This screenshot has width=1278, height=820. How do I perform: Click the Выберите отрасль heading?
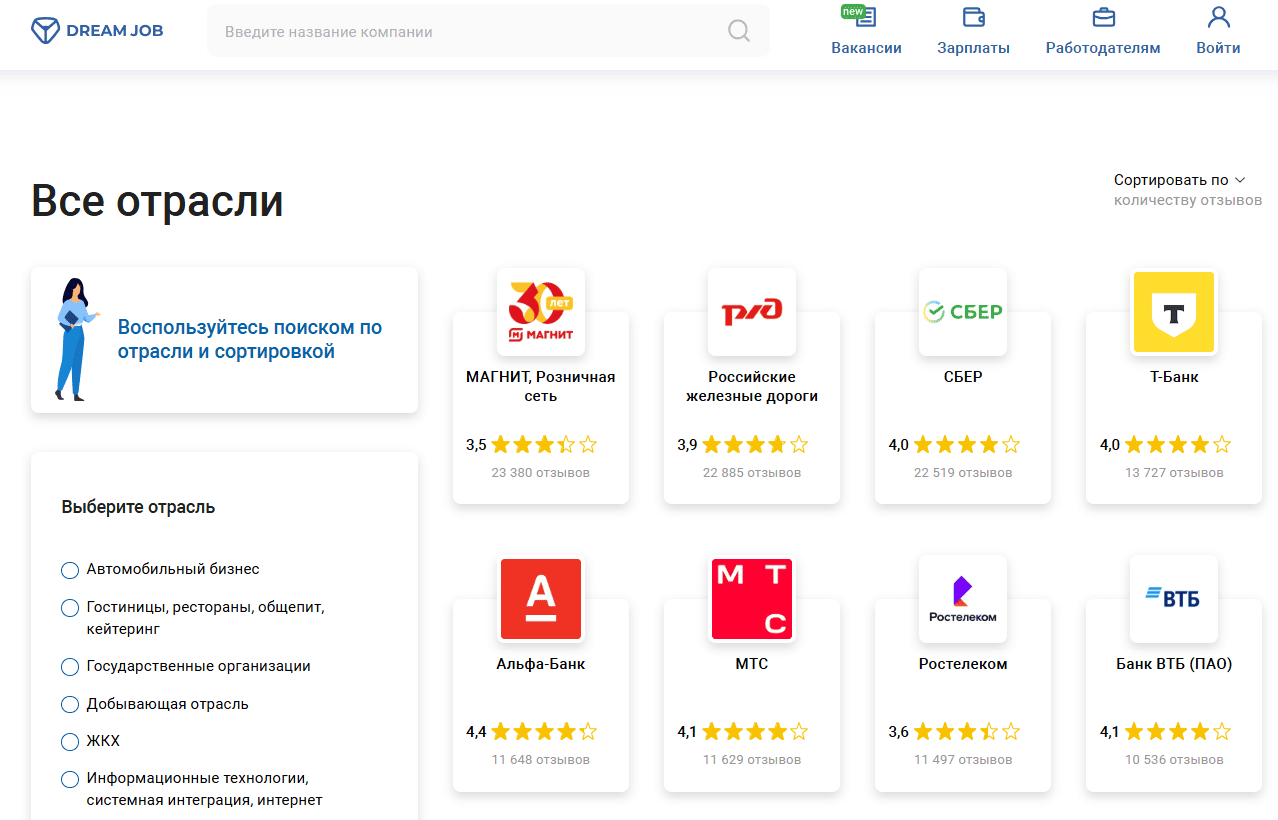(x=138, y=507)
